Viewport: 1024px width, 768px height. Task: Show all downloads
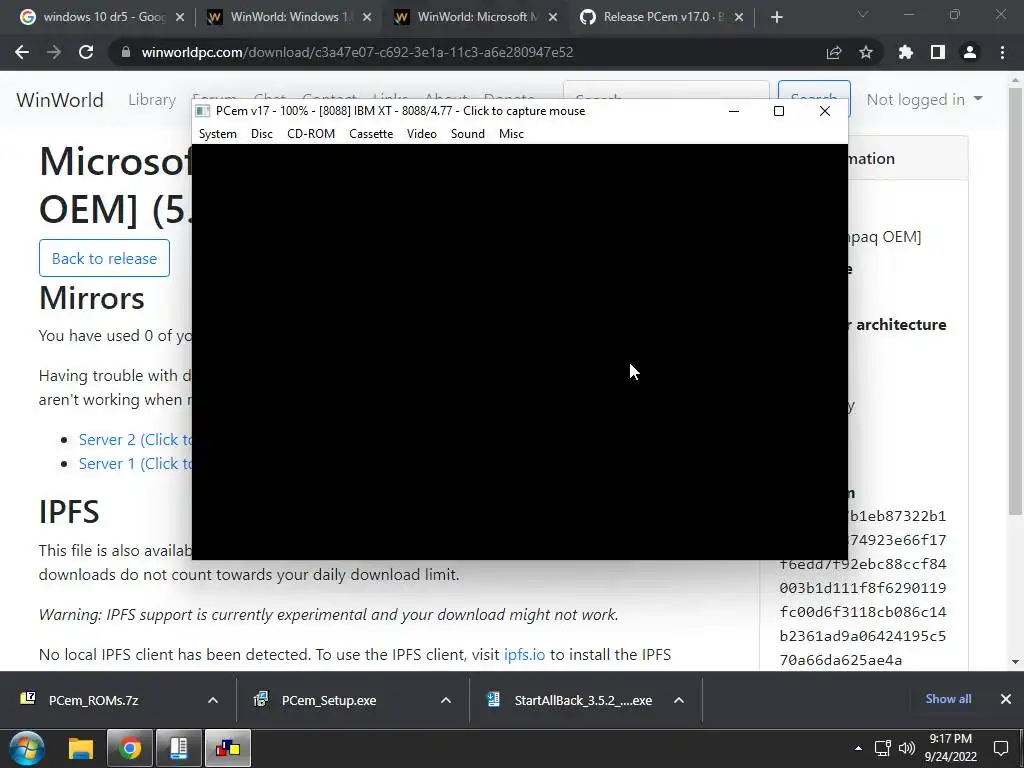(948, 699)
